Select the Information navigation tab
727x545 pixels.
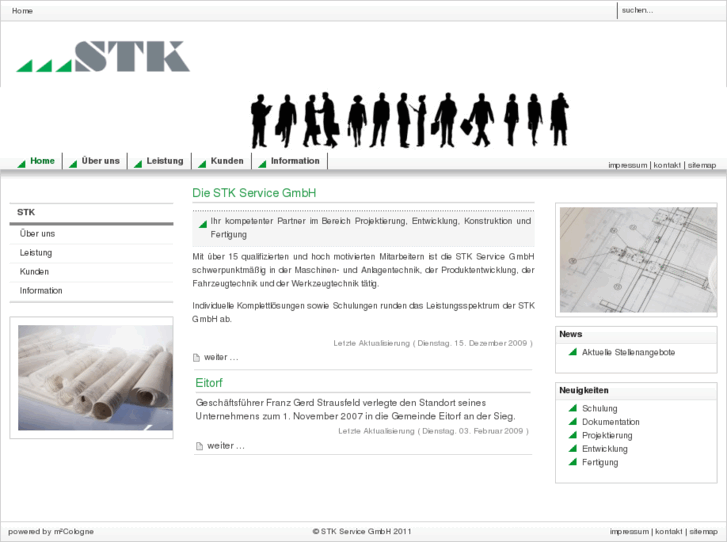pos(295,161)
